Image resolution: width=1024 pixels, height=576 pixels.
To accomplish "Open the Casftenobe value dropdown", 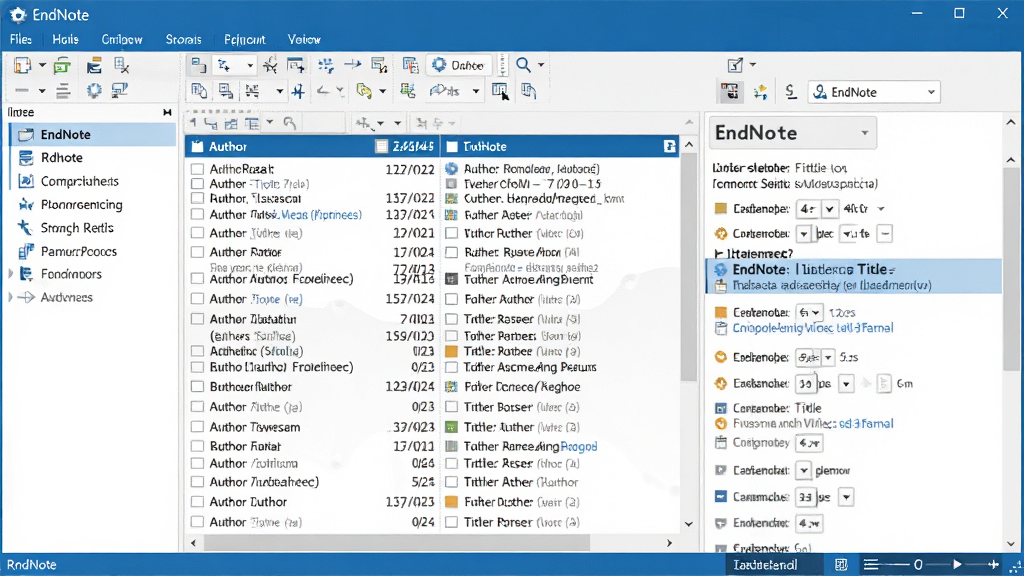I will (x=829, y=209).
